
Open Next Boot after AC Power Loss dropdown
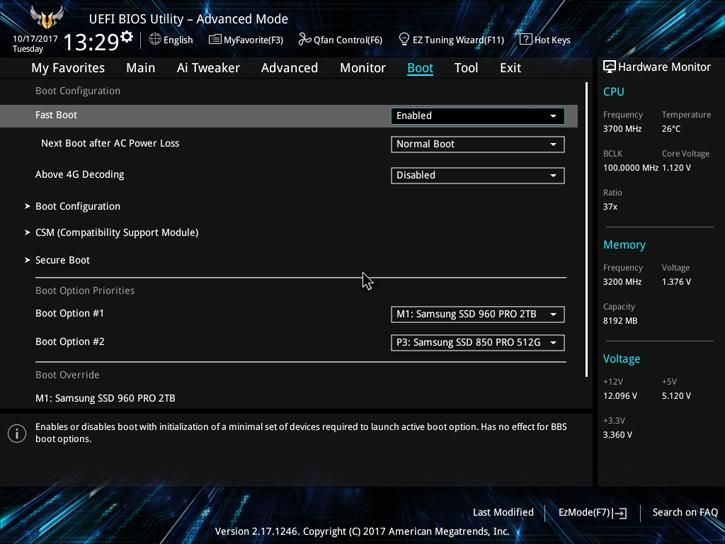[477, 144]
